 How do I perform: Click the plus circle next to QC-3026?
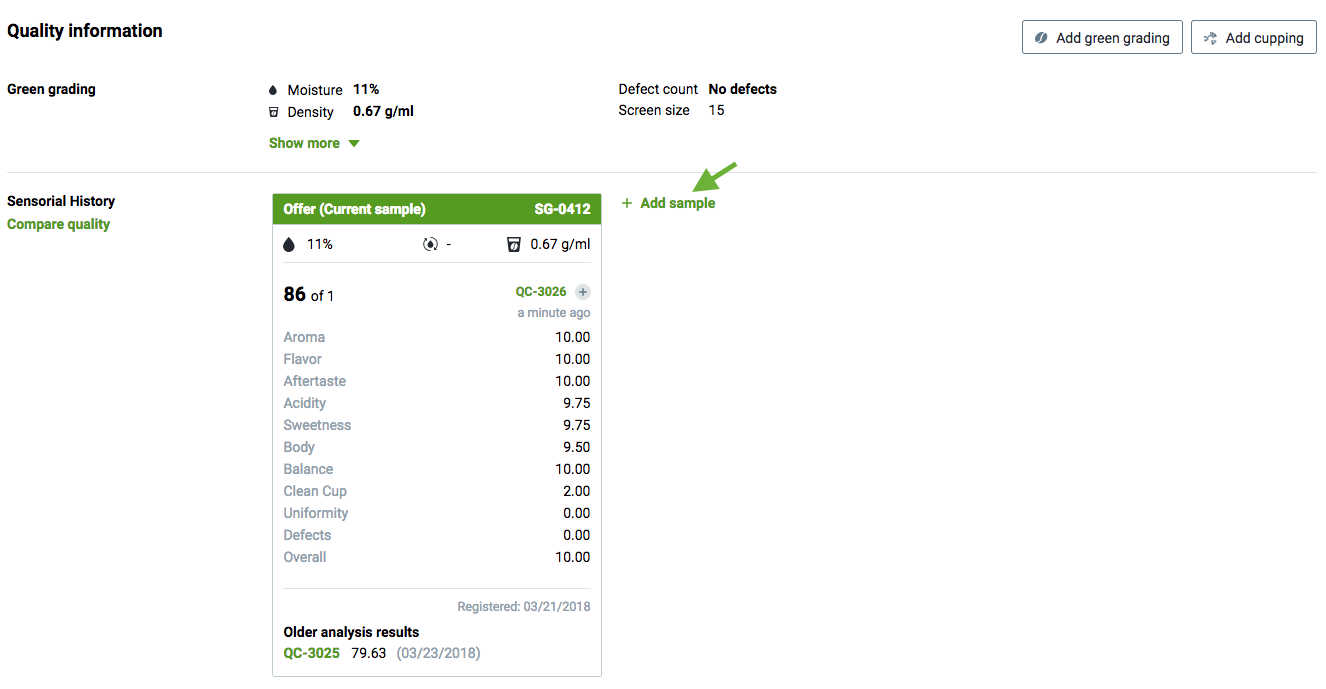coord(583,292)
